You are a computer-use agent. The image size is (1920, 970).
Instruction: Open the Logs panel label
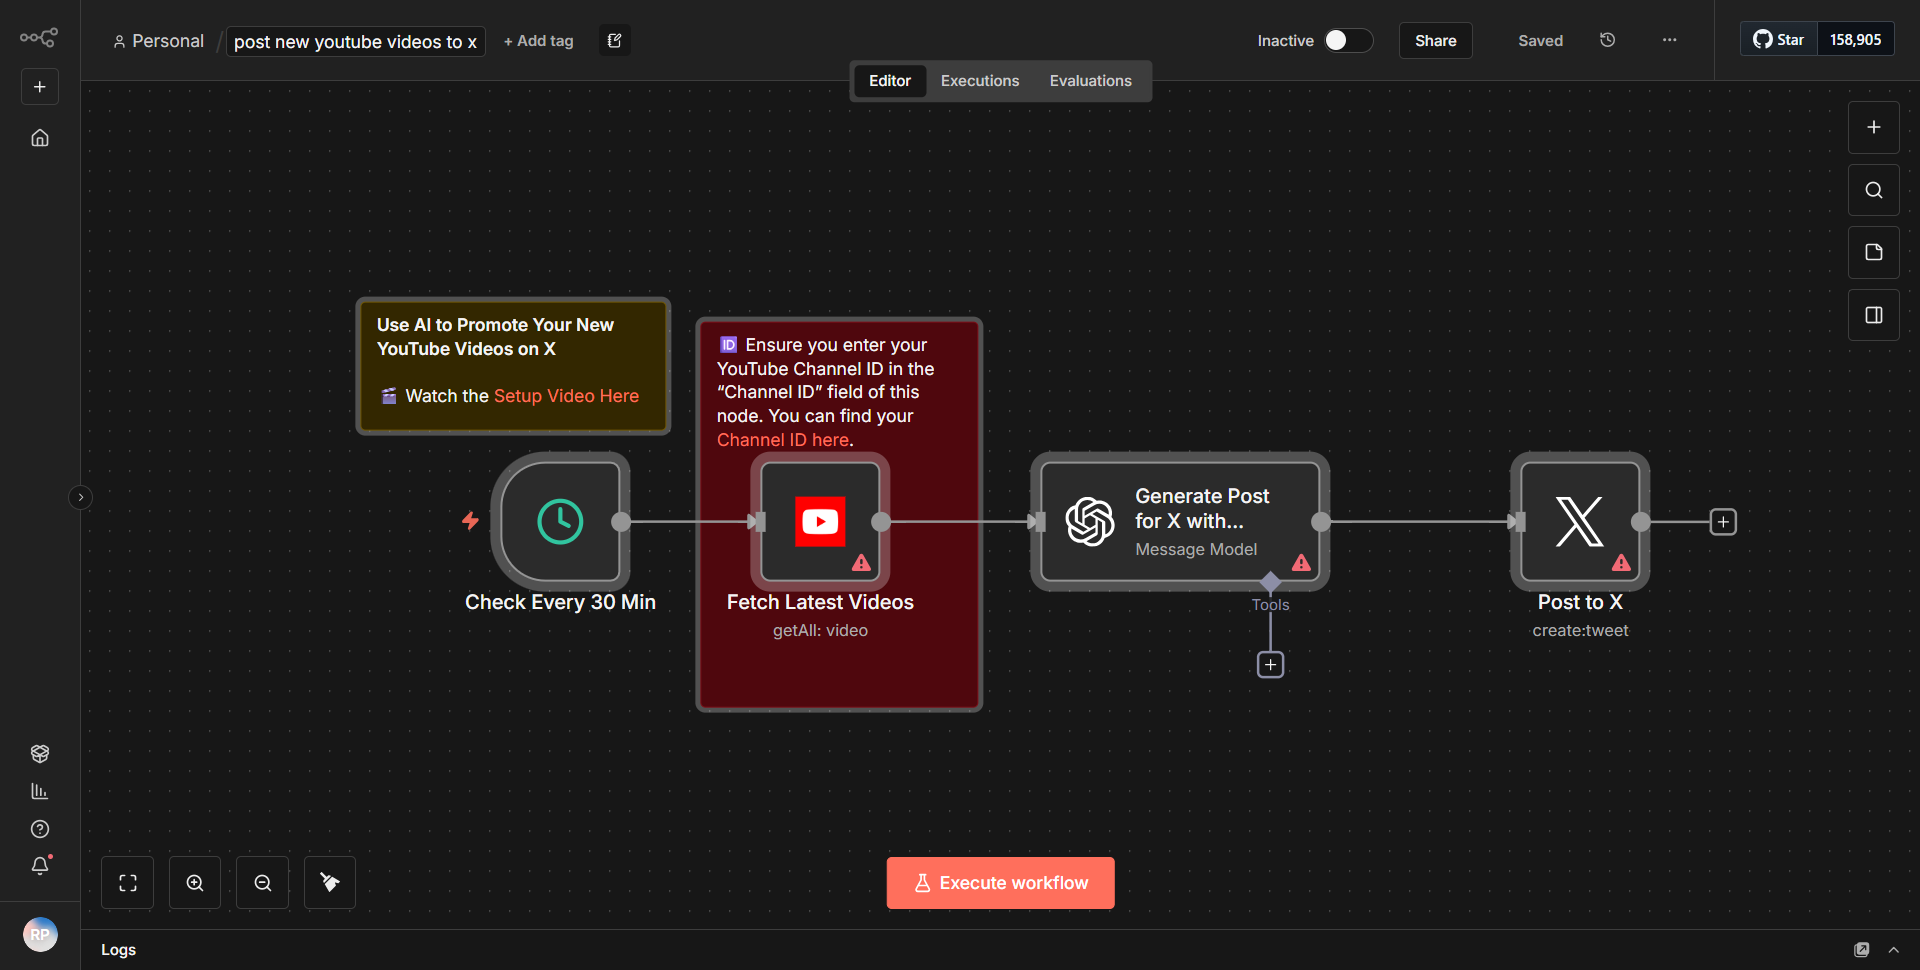click(118, 950)
